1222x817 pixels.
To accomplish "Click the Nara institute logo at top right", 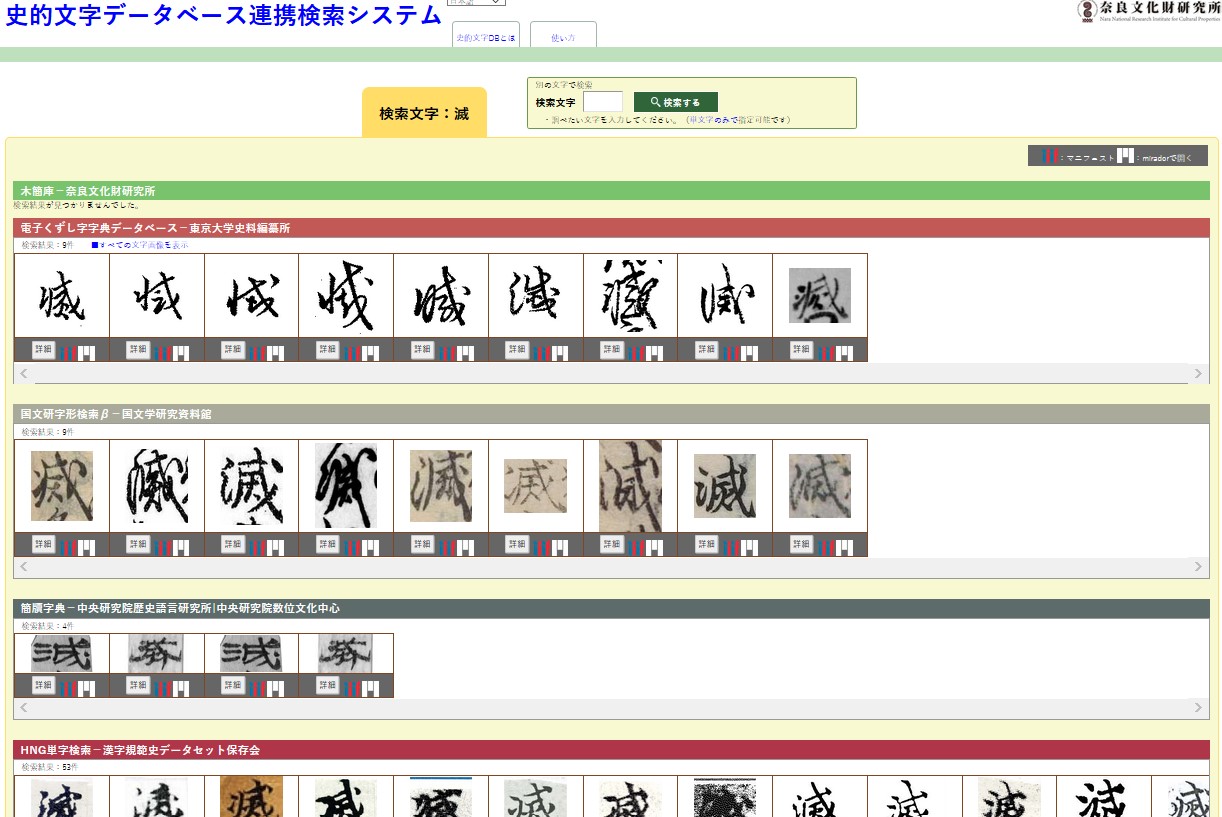I will 1149,11.
